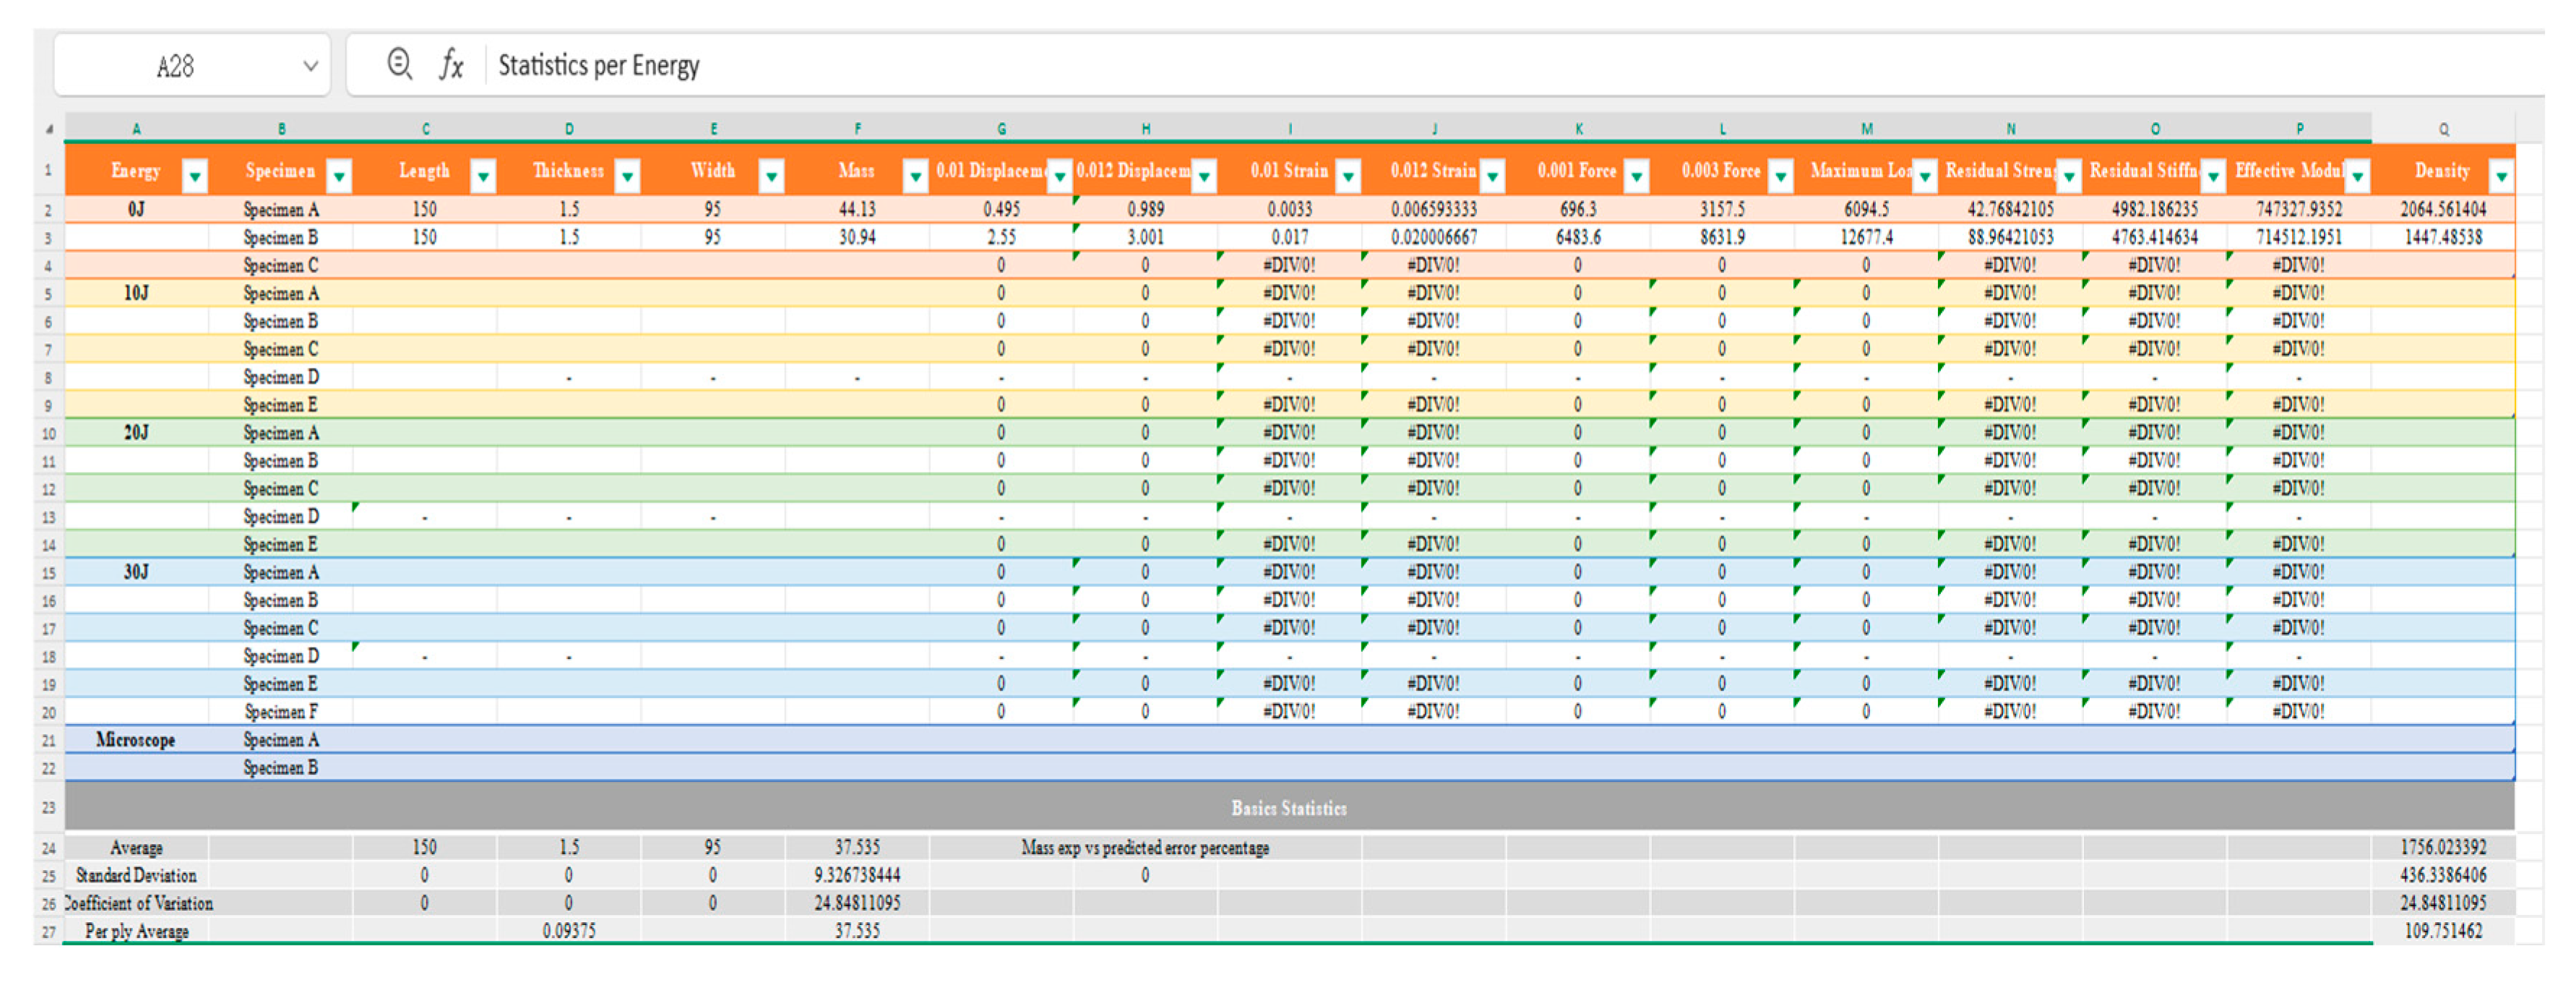The width and height of the screenshot is (2576, 985).
Task: Open the Length column filter button
Action: coord(483,176)
